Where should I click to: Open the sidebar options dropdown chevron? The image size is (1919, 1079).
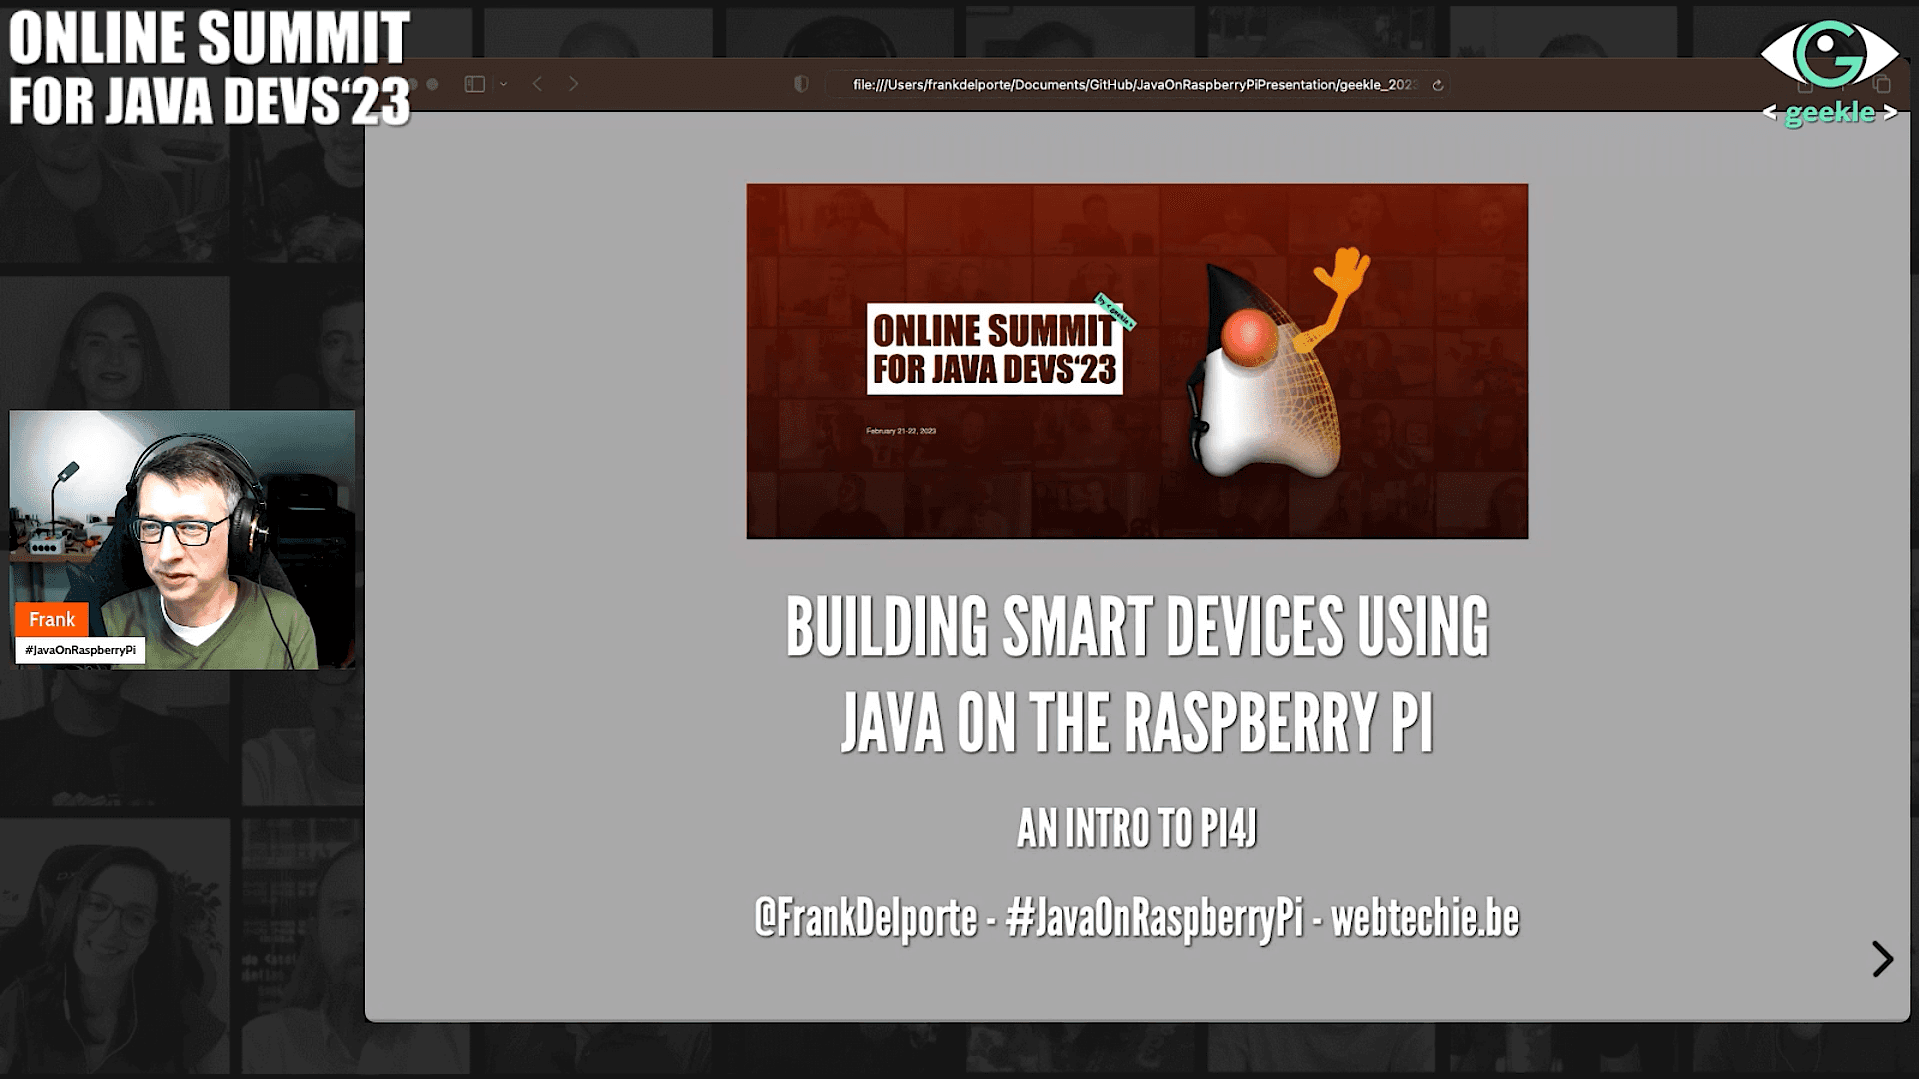point(503,84)
